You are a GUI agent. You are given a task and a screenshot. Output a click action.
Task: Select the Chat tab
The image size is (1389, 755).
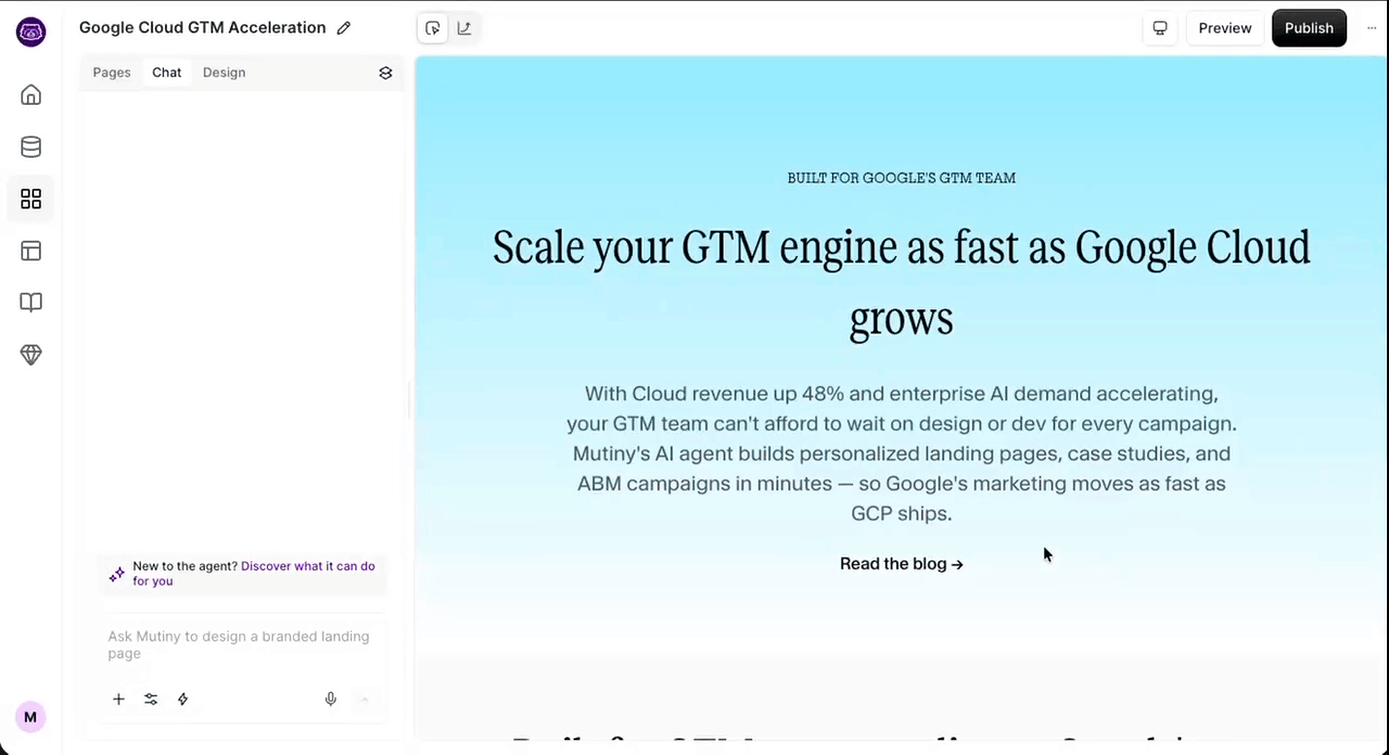(x=167, y=72)
